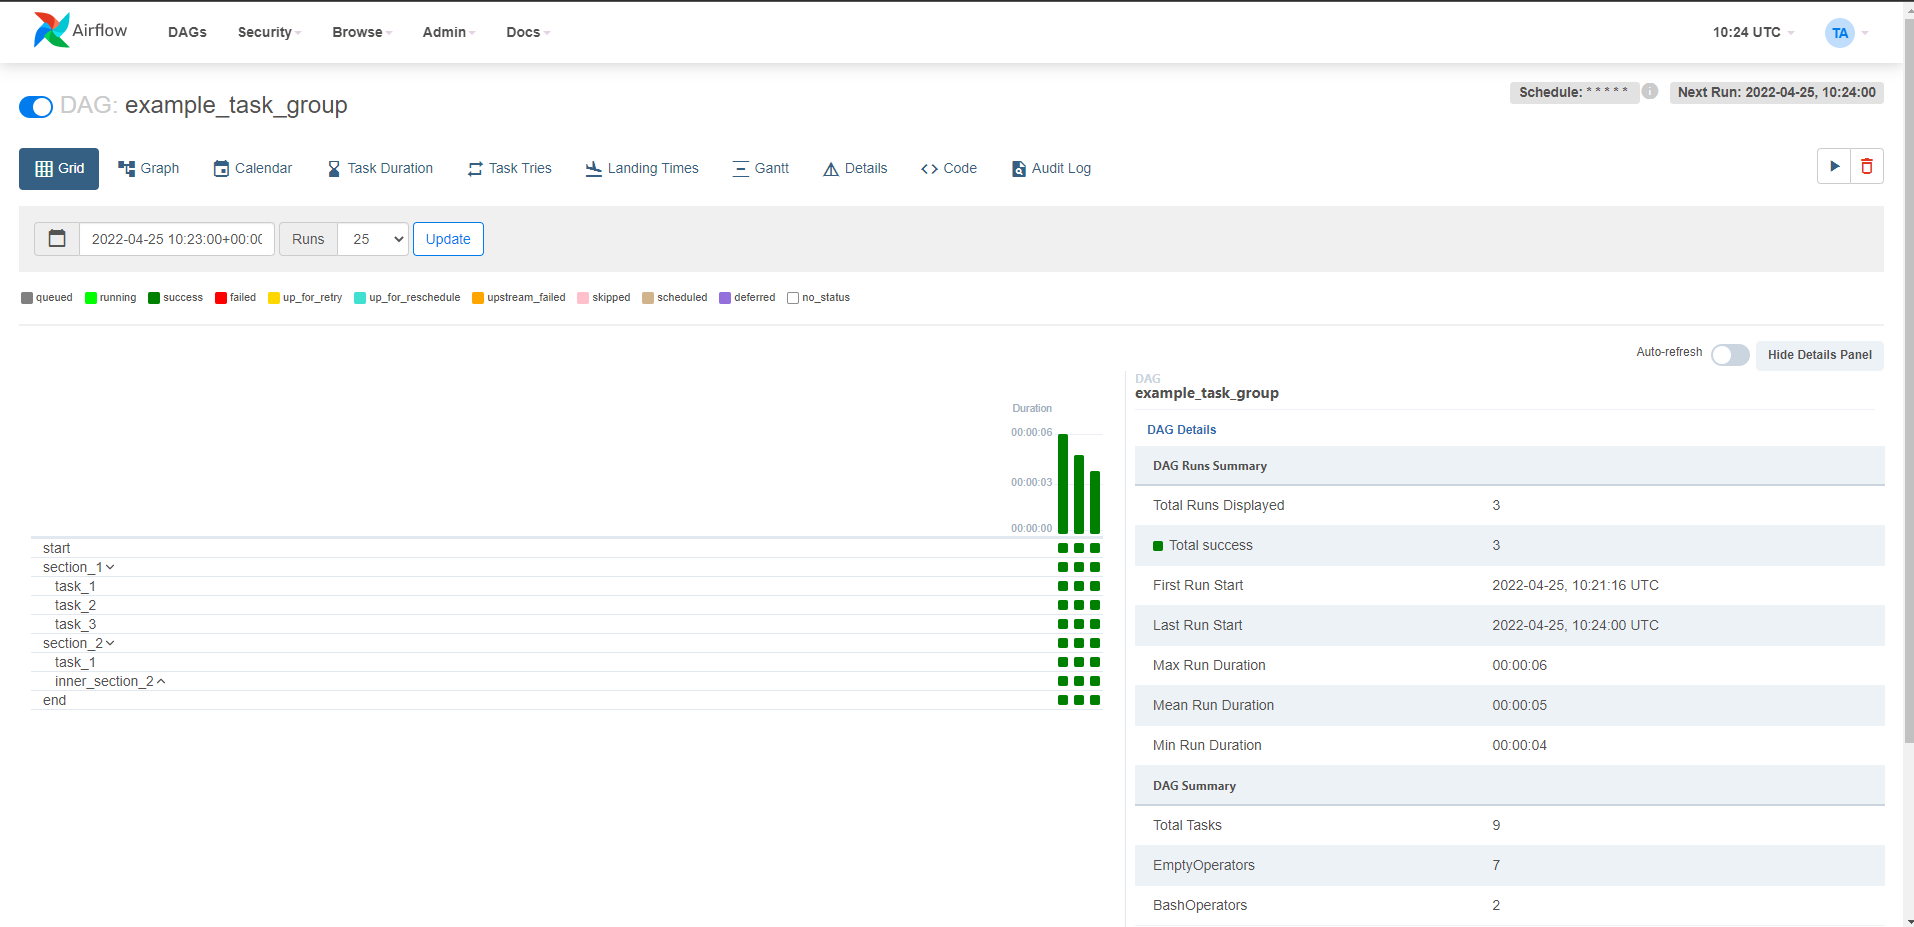Open the Runs count dropdown

coord(373,239)
